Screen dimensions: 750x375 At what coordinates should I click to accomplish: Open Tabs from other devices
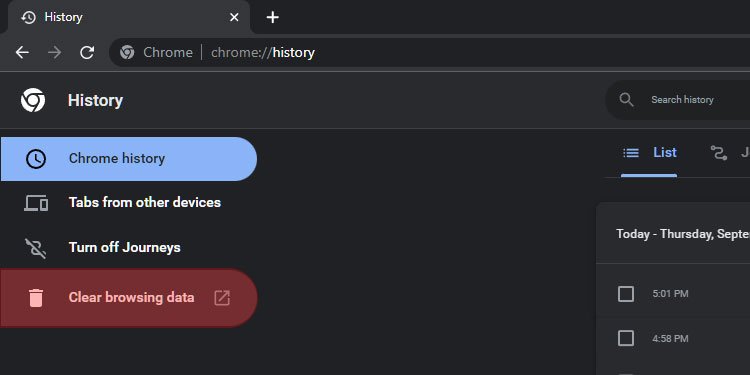pyautogui.click(x=129, y=203)
